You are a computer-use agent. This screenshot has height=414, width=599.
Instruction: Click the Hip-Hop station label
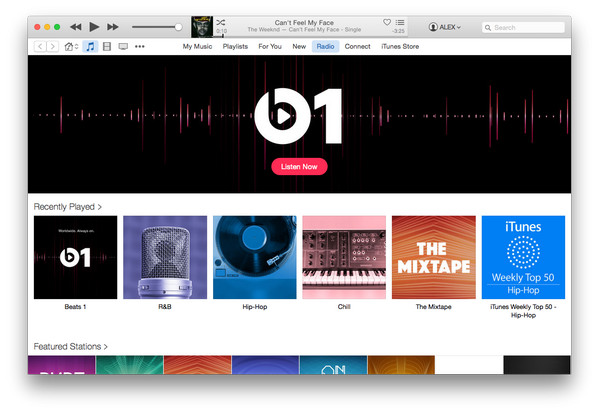(x=254, y=307)
